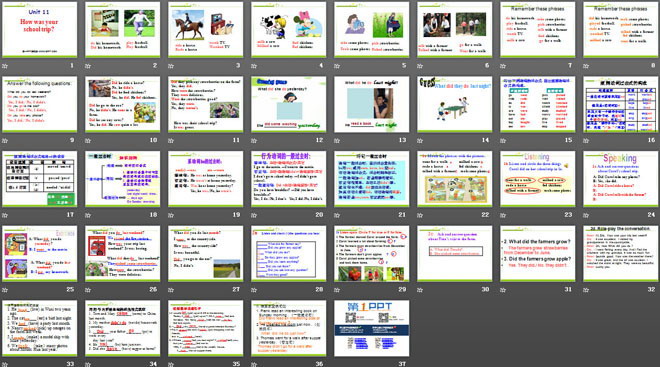Image resolution: width=660 pixels, height=367 pixels.
Task: Select slide 19 thumbnail
Action: (205, 178)
